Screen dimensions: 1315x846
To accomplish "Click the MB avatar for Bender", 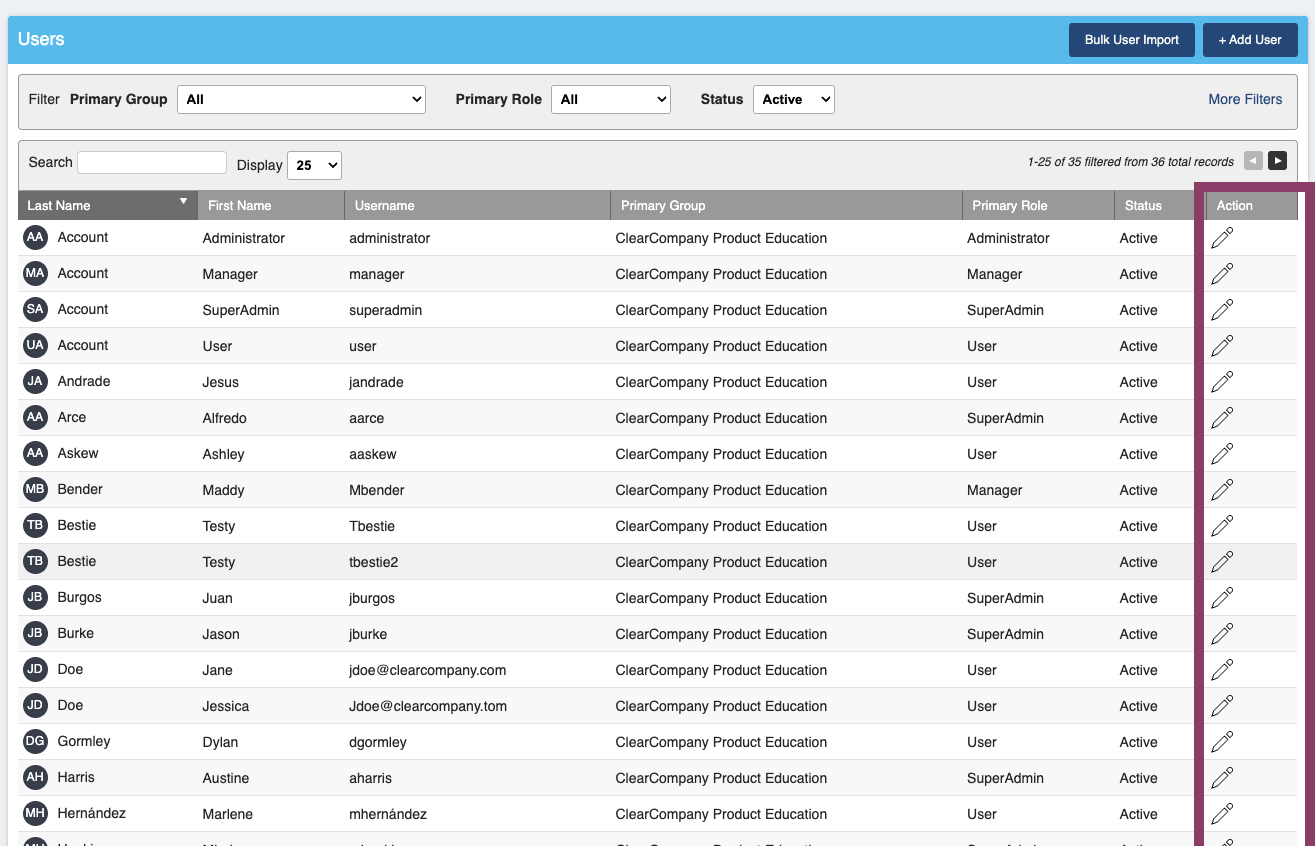I will (x=35, y=490).
